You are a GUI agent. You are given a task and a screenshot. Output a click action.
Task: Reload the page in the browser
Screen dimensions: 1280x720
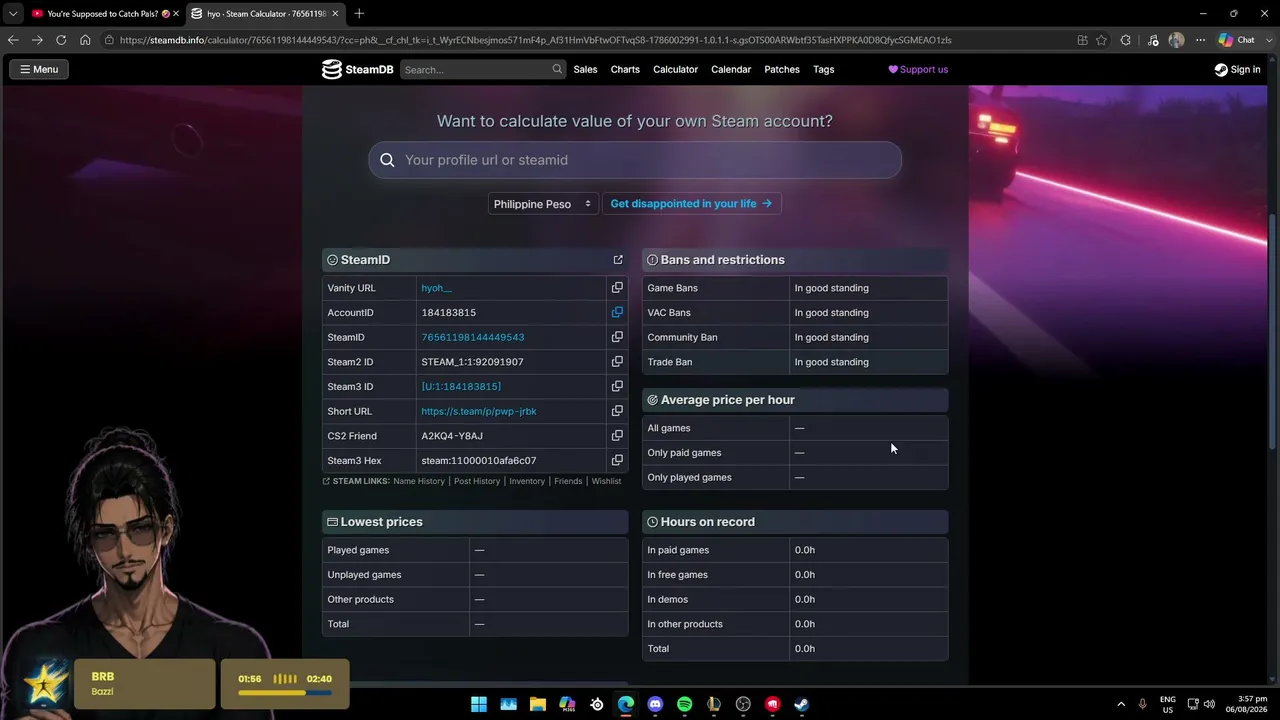(61, 40)
